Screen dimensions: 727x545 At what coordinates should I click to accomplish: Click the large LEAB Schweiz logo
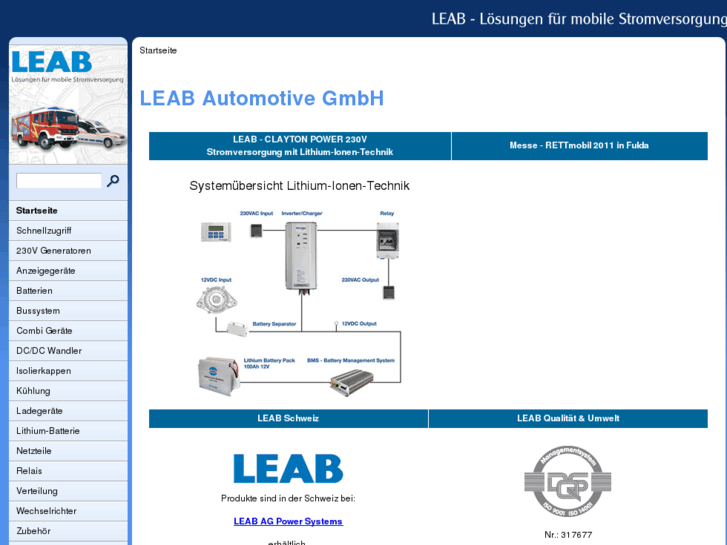point(288,468)
